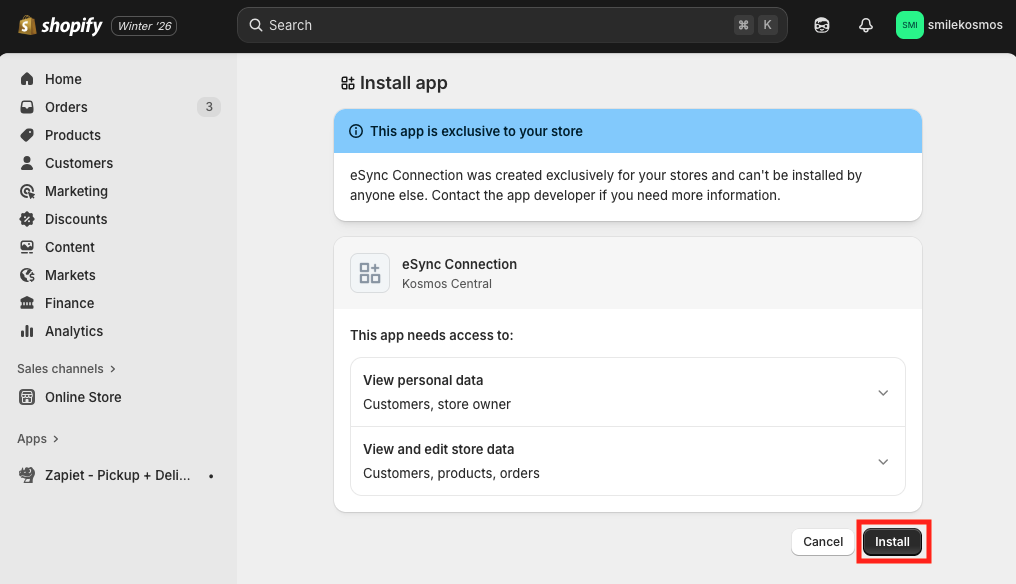The image size is (1016, 584).
Task: Click the Shopify logo in header
Action: [x=60, y=25]
